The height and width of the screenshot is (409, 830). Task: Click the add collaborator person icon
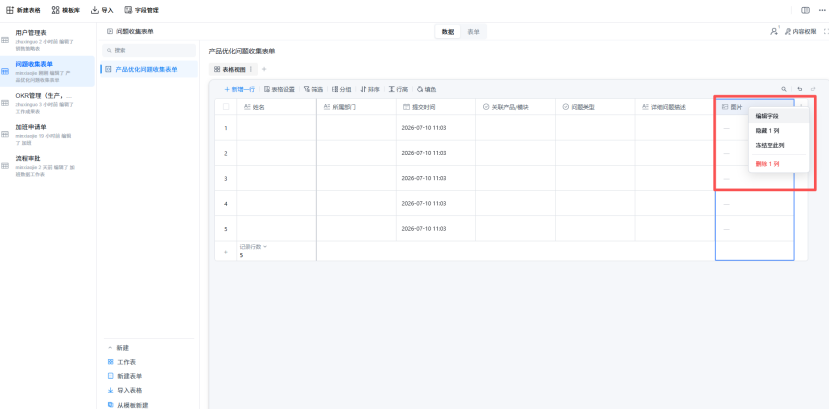[x=774, y=32]
